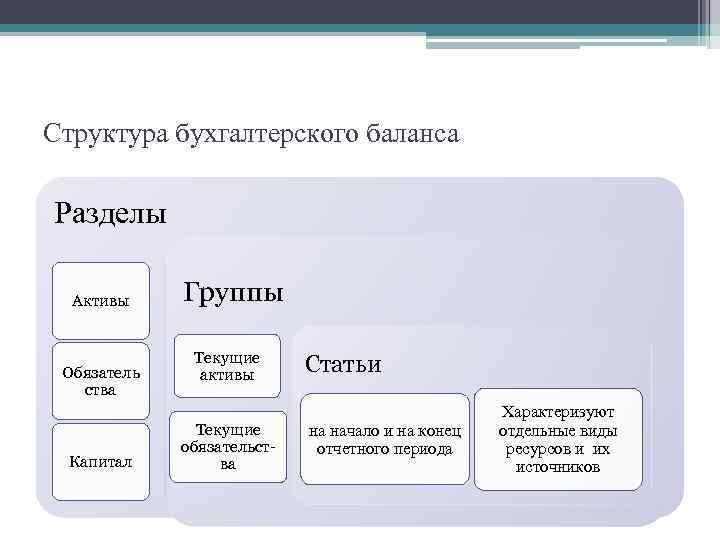Select the 'на начало и на конец отчетного периода' box
This screenshot has height=540, width=720.
click(385, 439)
